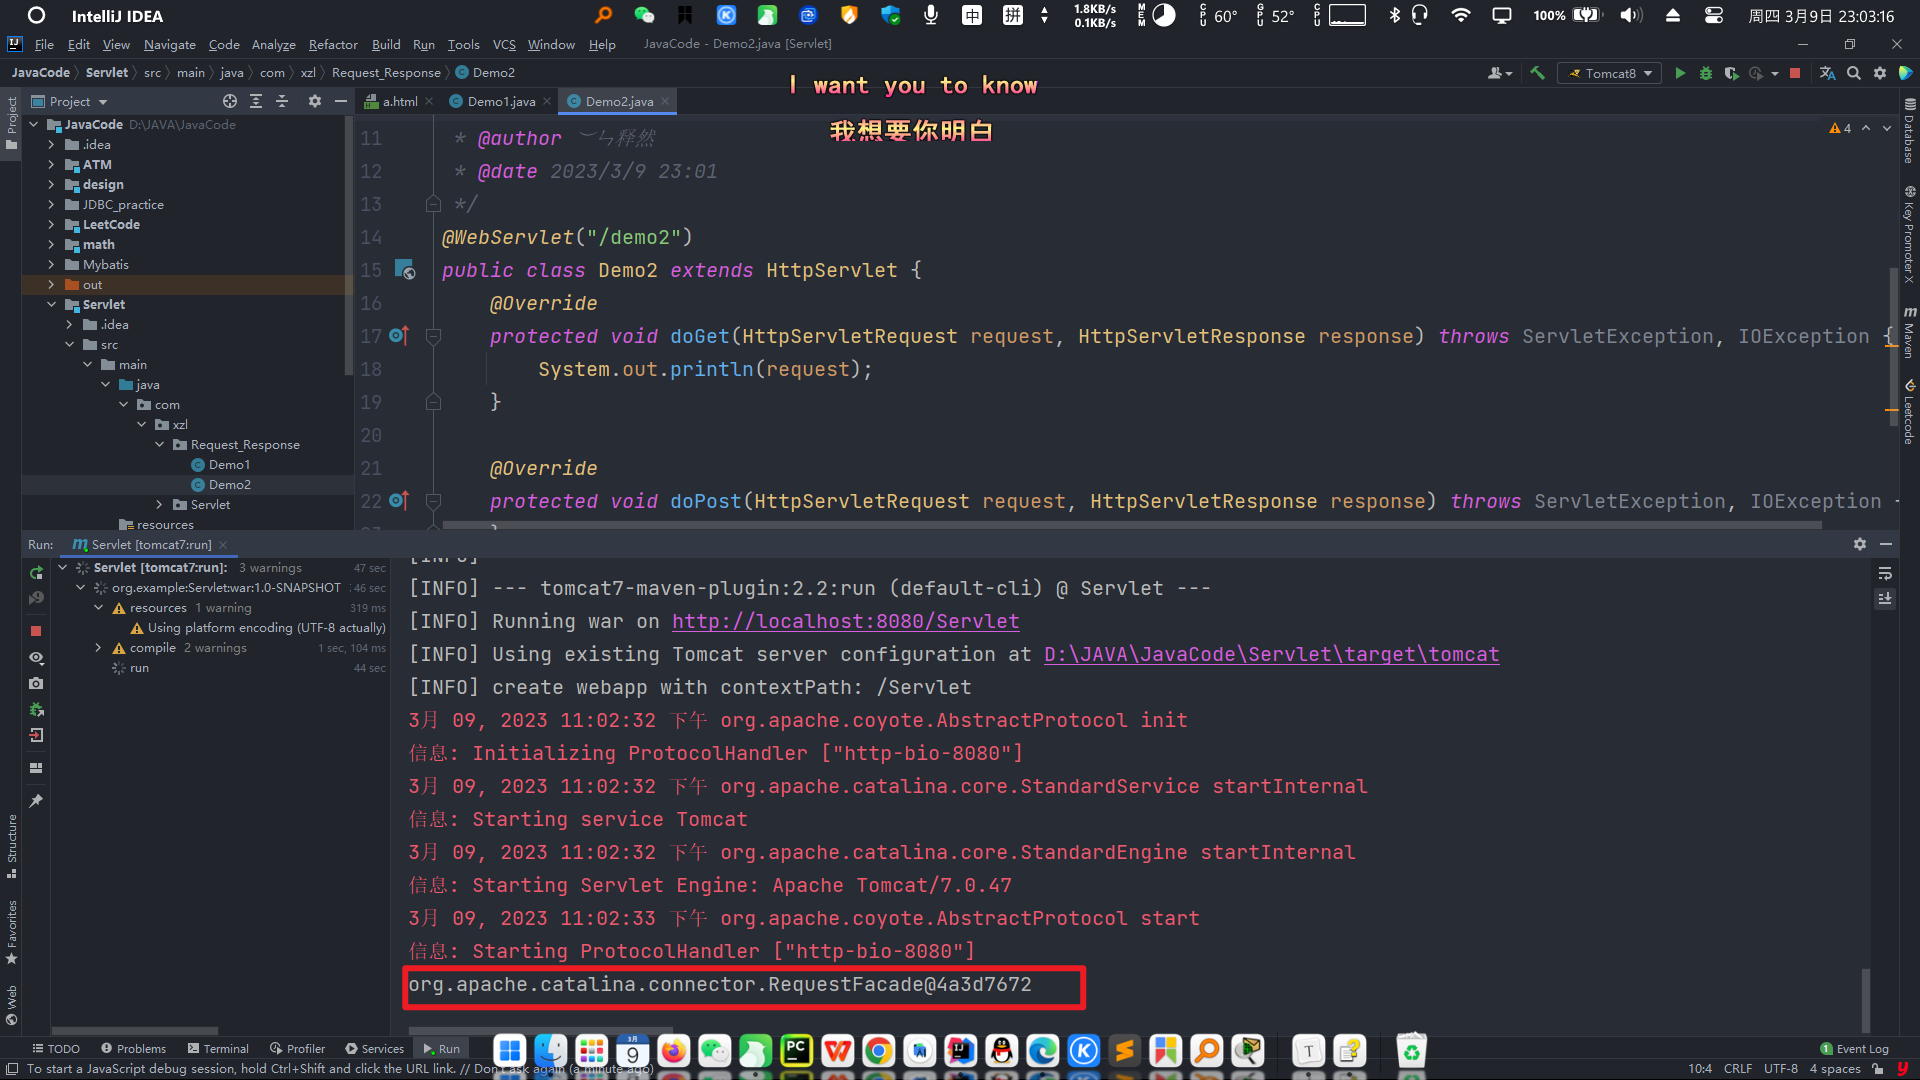Screen dimensions: 1920x1080
Task: Expand the compile 2 warnings node
Action: (x=98, y=648)
